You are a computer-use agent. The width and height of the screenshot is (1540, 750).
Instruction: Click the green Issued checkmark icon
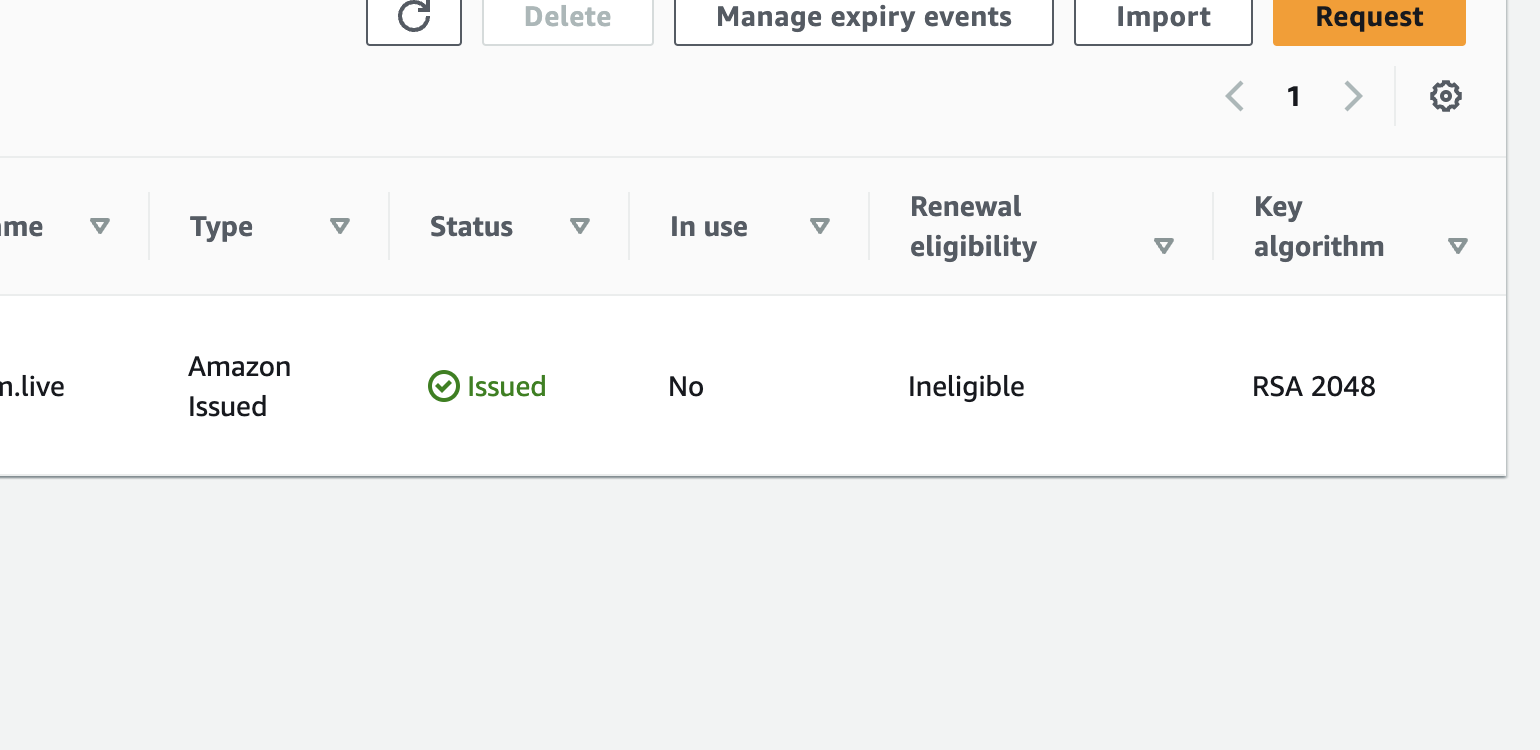click(x=443, y=386)
